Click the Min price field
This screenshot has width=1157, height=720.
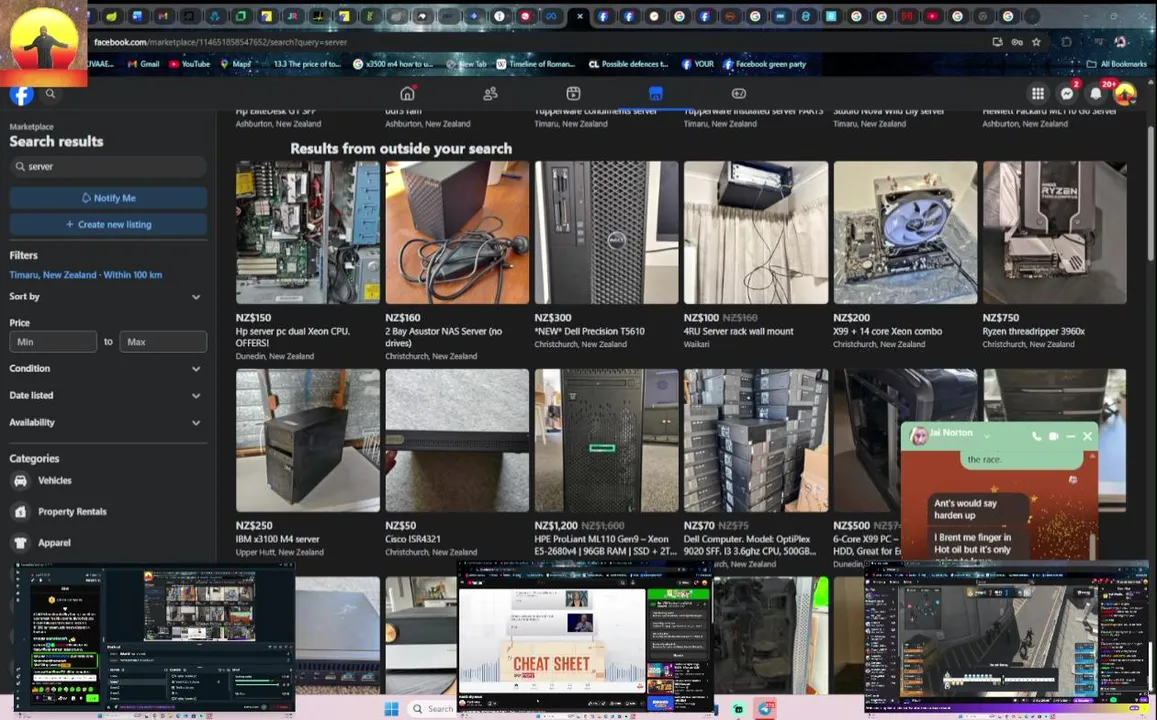pyautogui.click(x=52, y=342)
